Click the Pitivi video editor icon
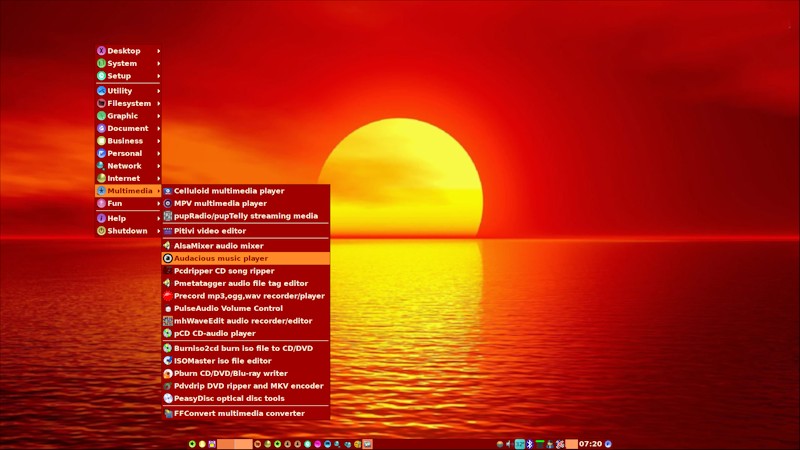Screen dimensions: 800x450 point(168,231)
